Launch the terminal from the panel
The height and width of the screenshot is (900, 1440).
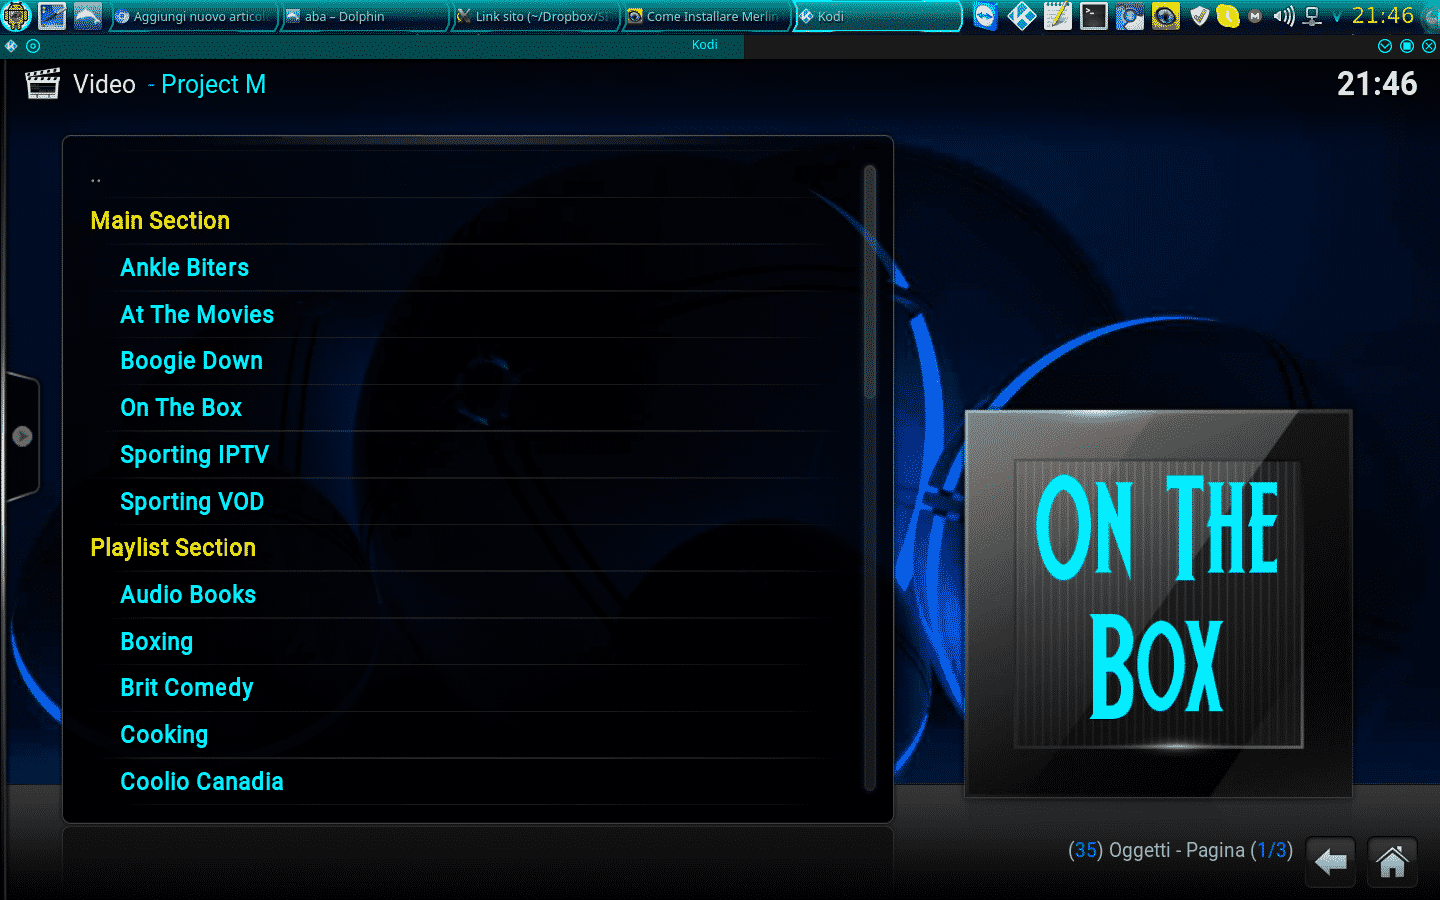[x=1093, y=16]
